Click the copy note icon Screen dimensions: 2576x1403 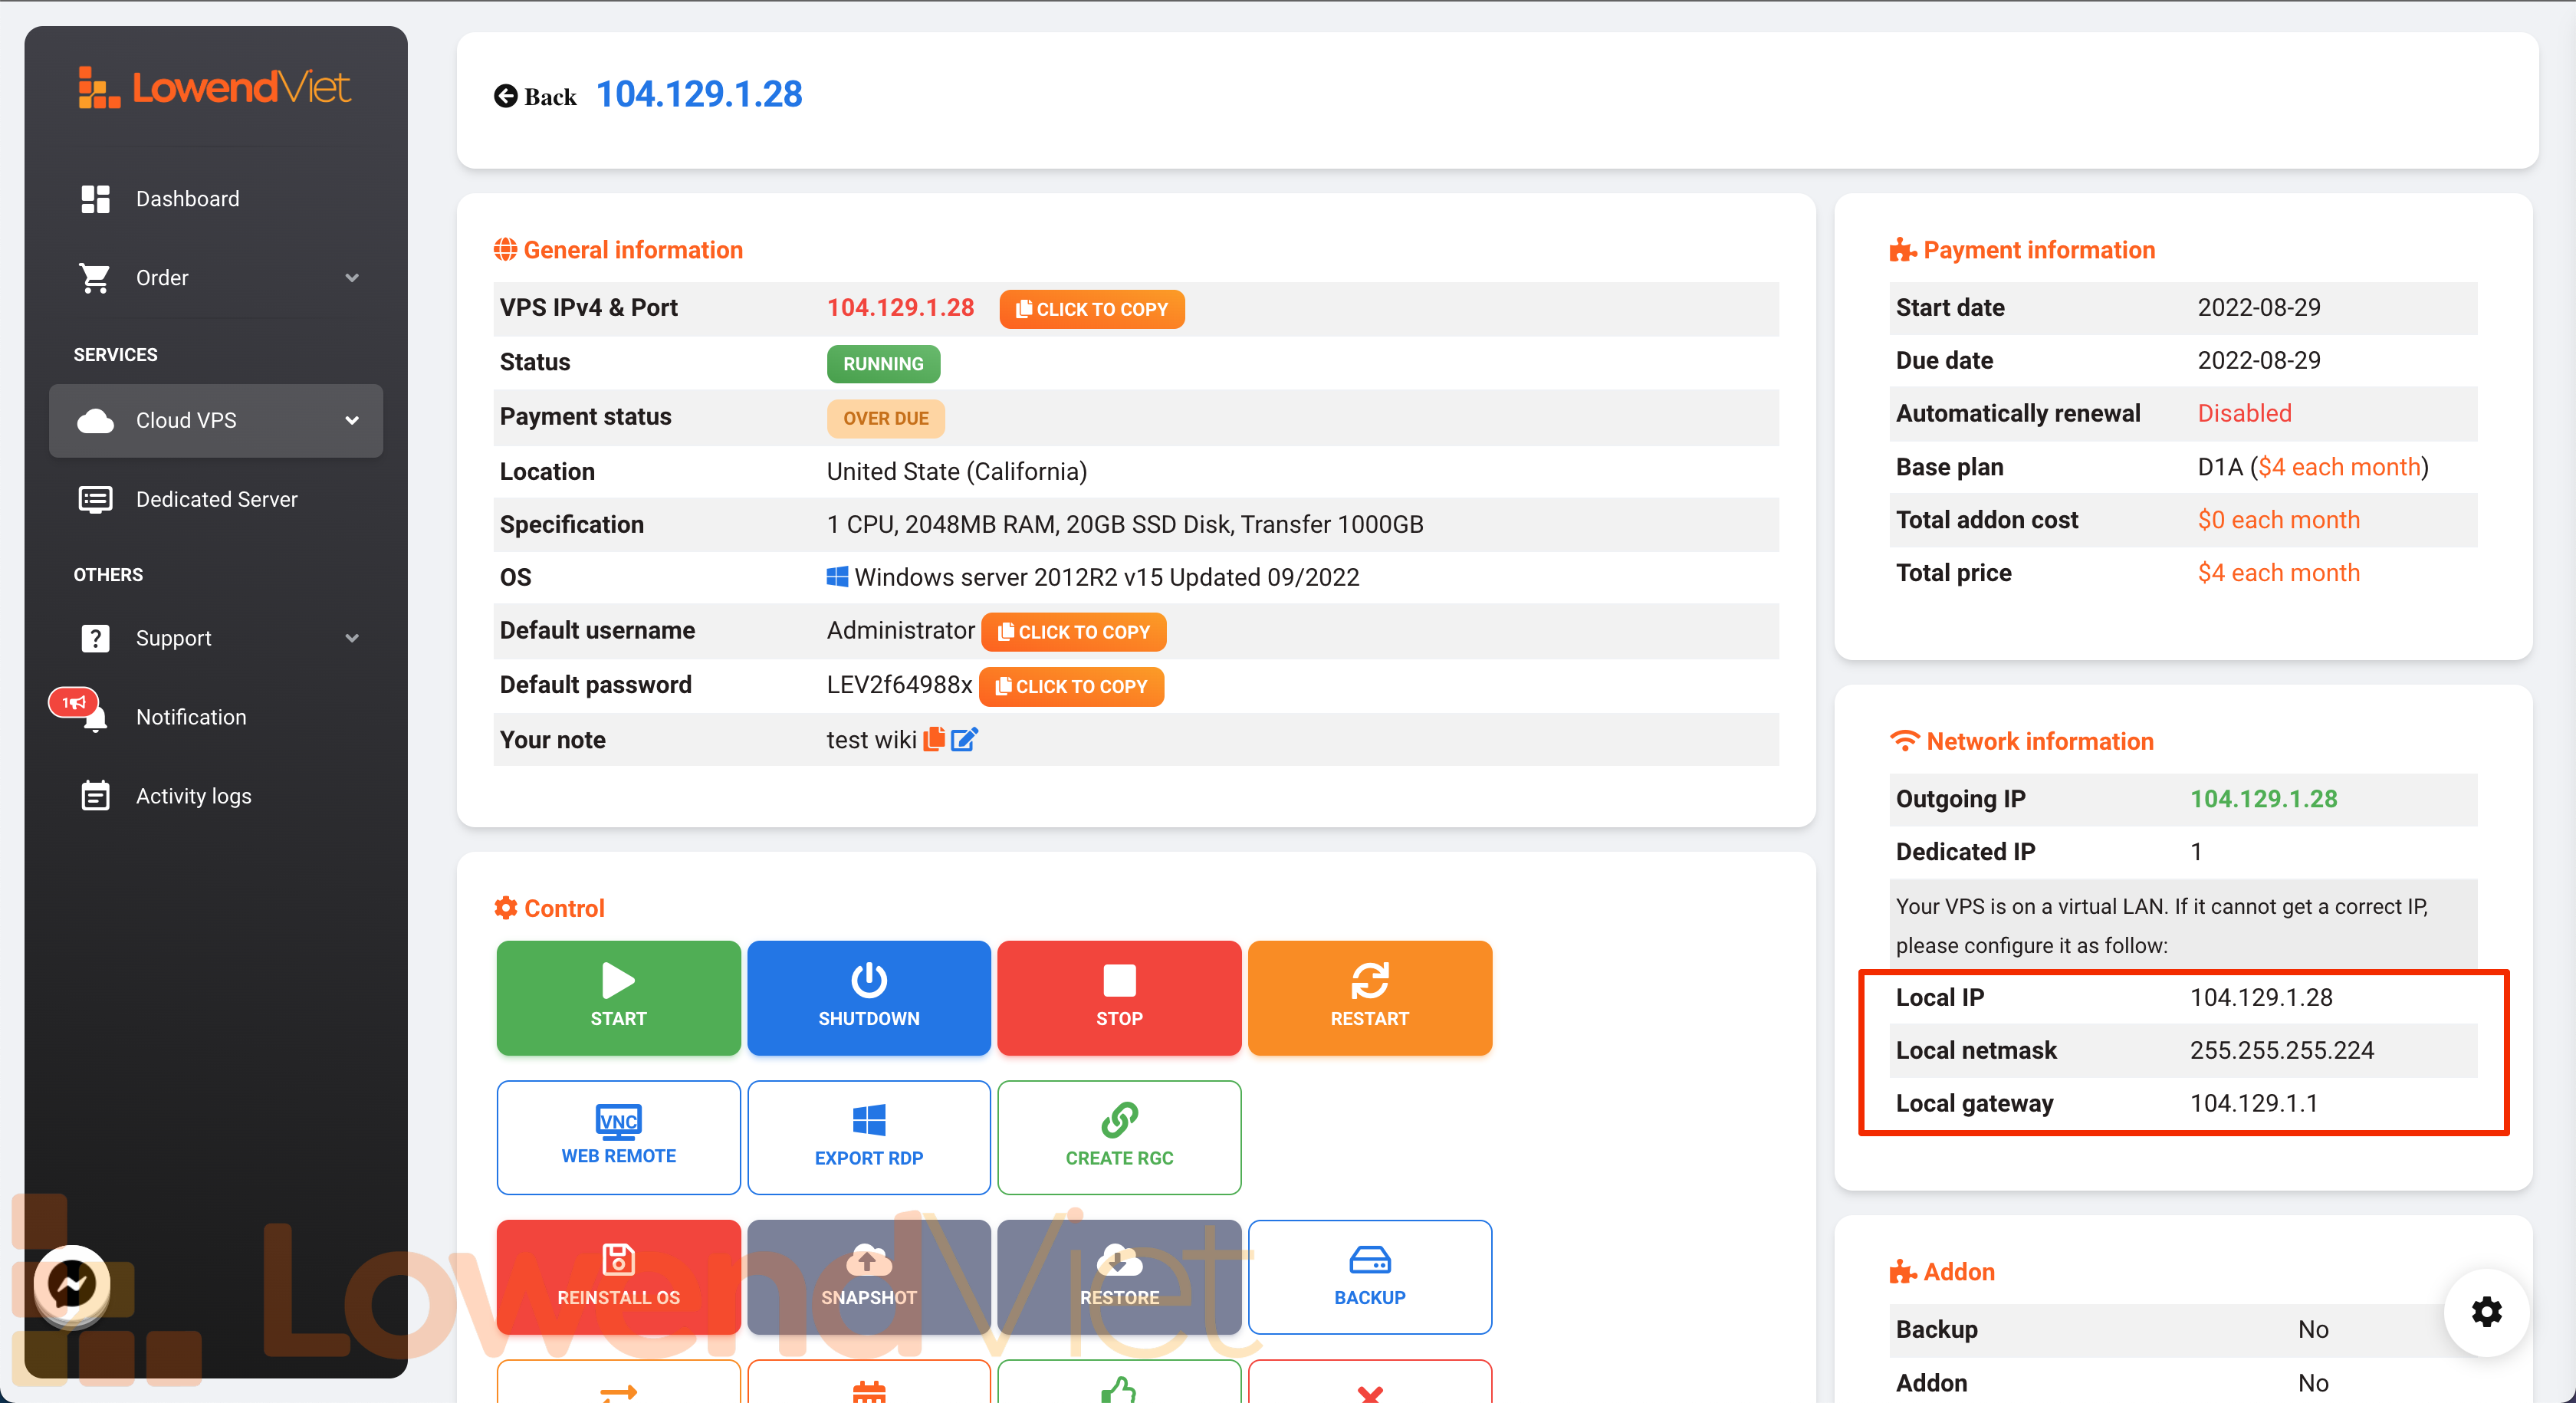click(934, 739)
